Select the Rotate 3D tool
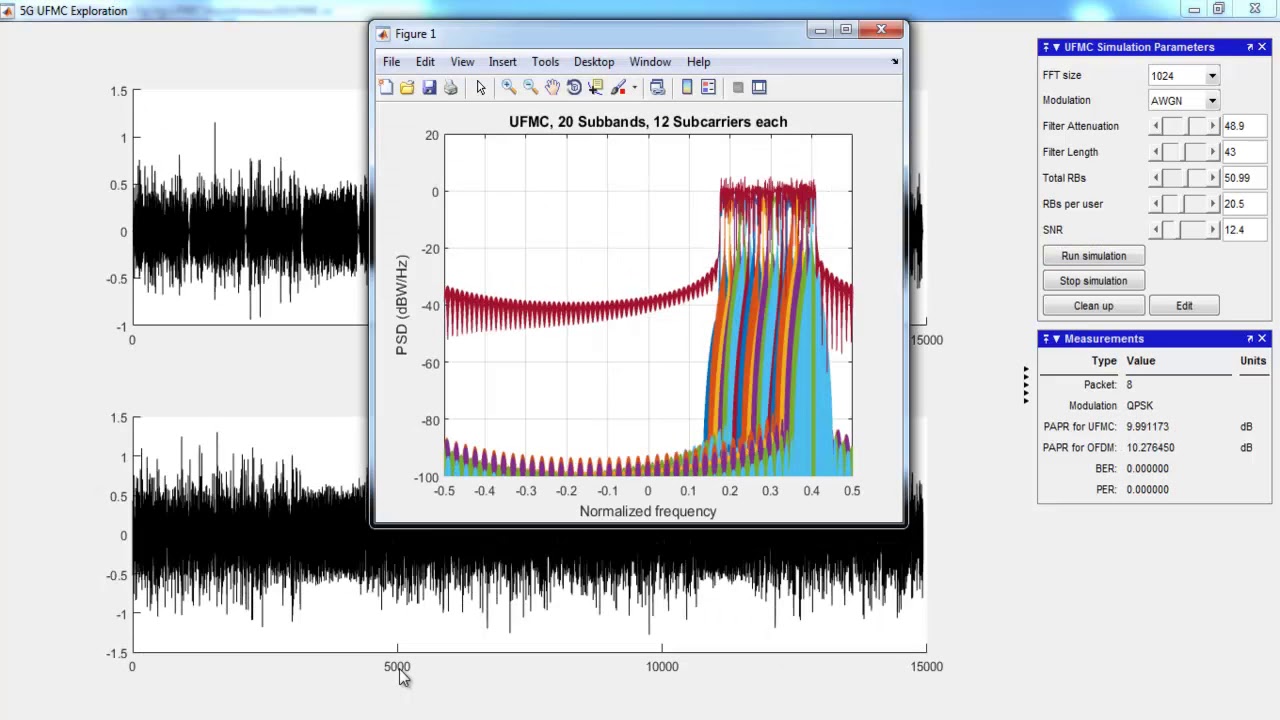1280x720 pixels. point(574,88)
